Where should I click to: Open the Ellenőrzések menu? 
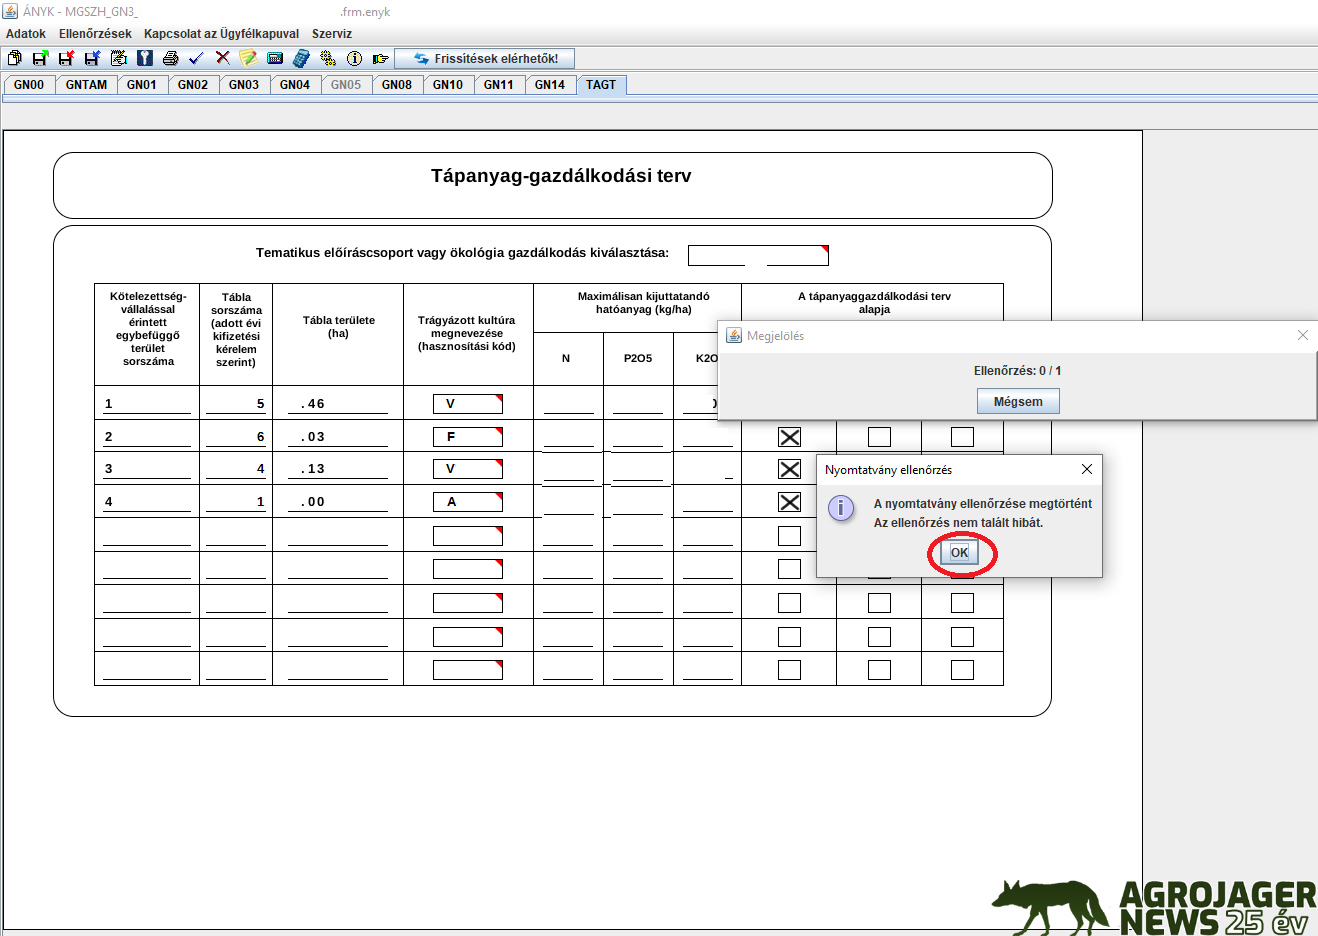[95, 34]
